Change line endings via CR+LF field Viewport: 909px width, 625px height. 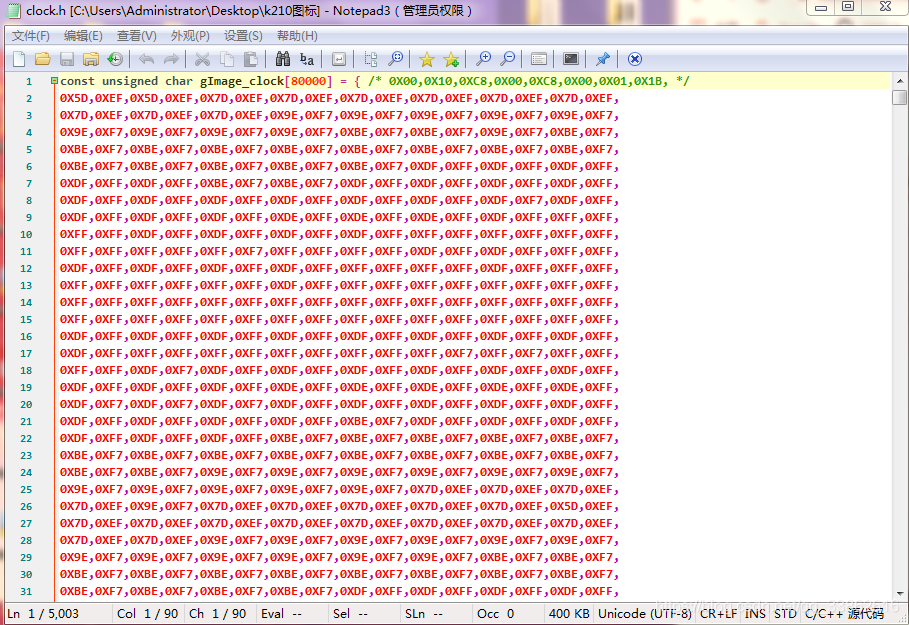click(718, 613)
